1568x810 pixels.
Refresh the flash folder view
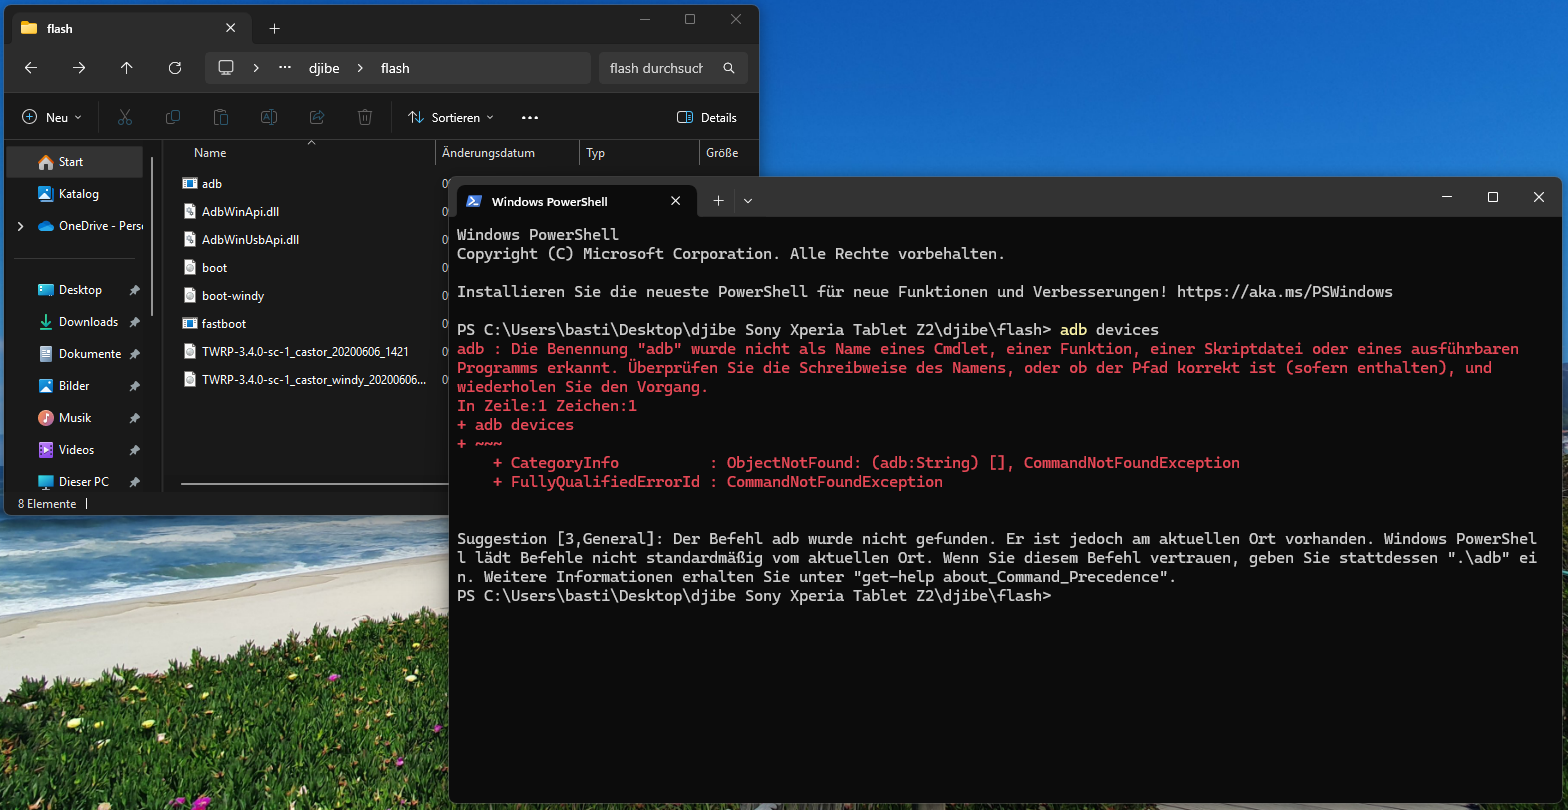(175, 68)
